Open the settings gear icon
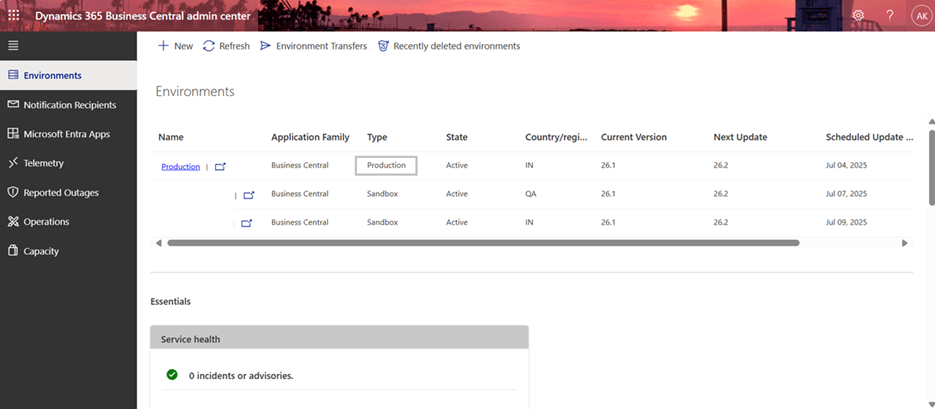Viewport: 935px width, 409px height. click(x=858, y=16)
